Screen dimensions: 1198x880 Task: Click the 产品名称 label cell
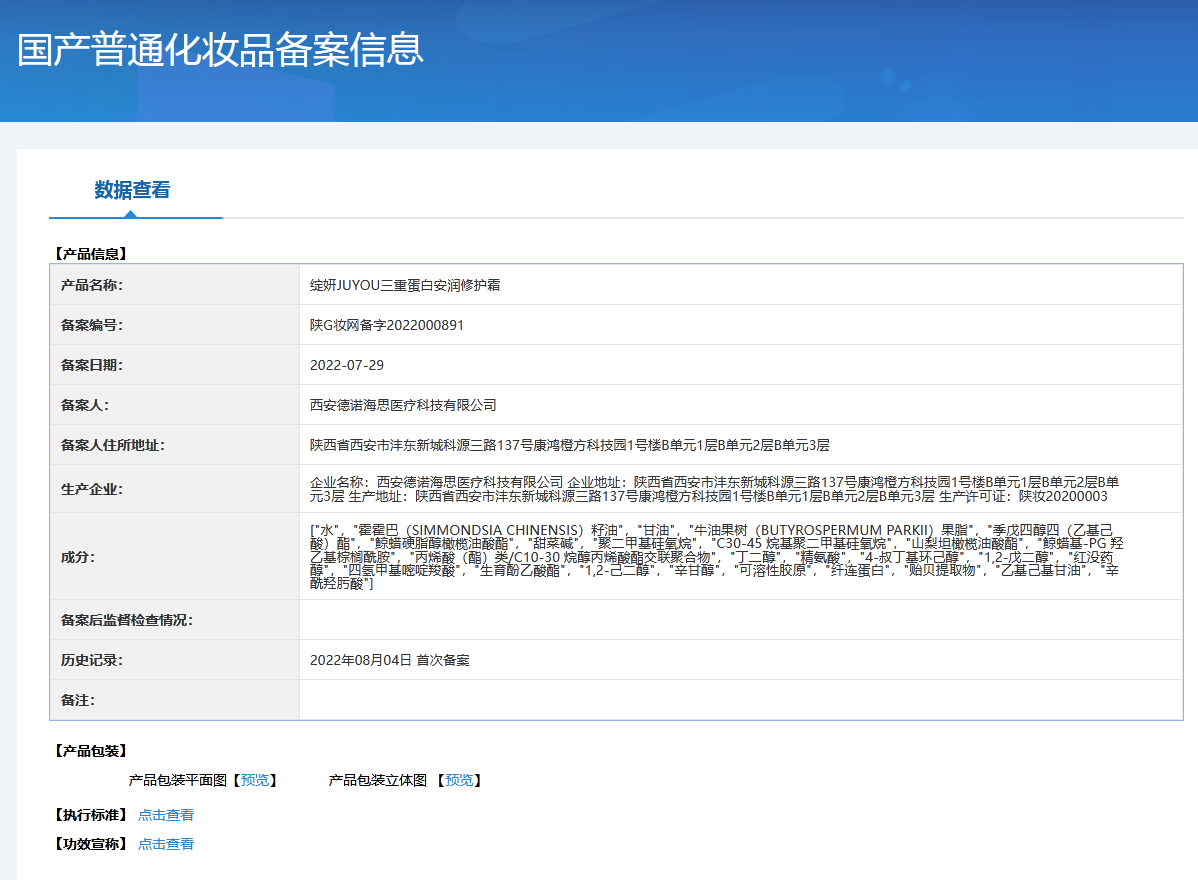pyautogui.click(x=92, y=285)
